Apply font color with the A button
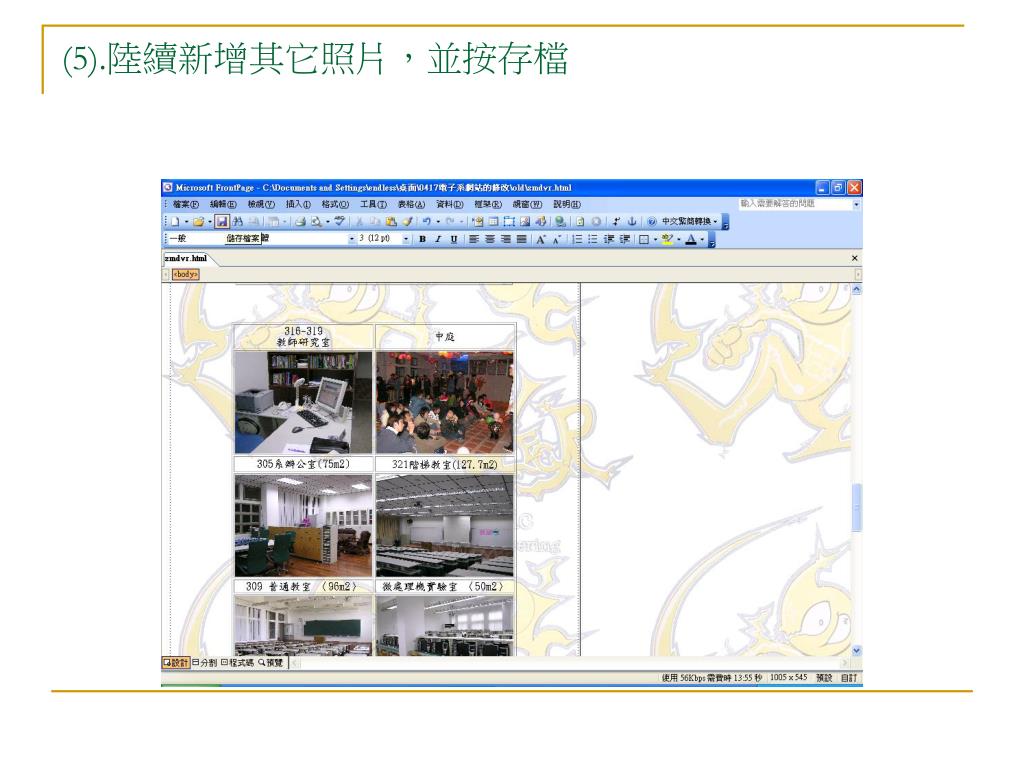 coord(691,239)
